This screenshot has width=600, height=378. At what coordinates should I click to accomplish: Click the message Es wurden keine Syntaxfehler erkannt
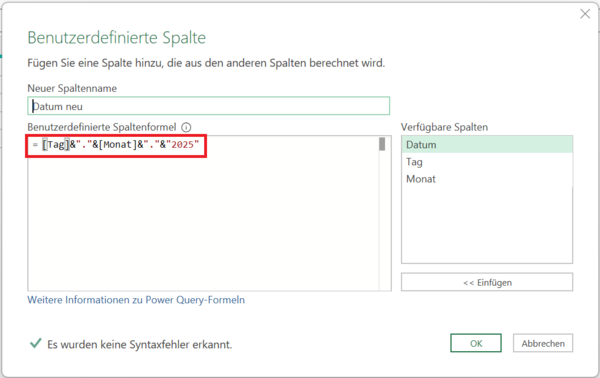click(x=139, y=344)
